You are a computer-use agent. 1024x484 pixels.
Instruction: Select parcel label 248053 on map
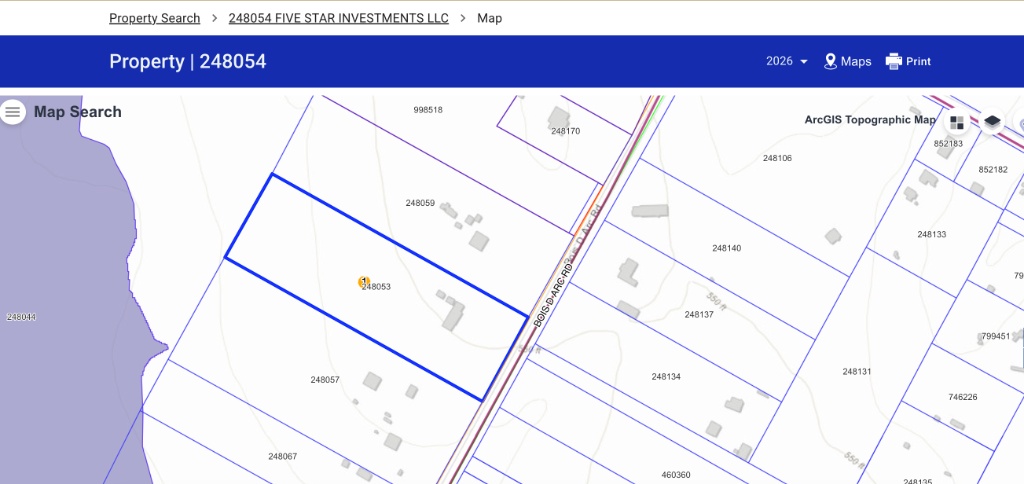(x=377, y=287)
